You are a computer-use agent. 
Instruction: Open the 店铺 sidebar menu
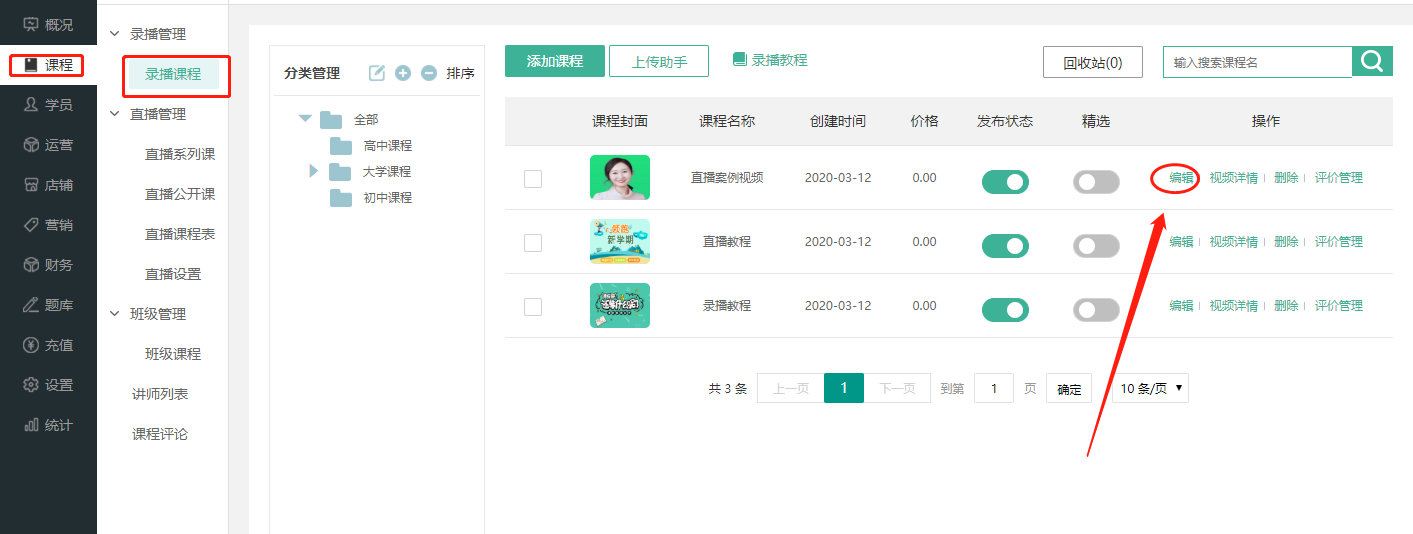(48, 185)
